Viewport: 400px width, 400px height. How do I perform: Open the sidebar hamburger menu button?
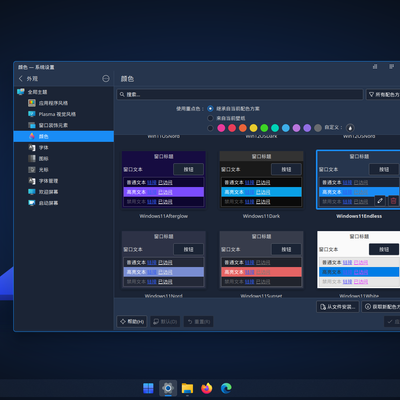[106, 79]
